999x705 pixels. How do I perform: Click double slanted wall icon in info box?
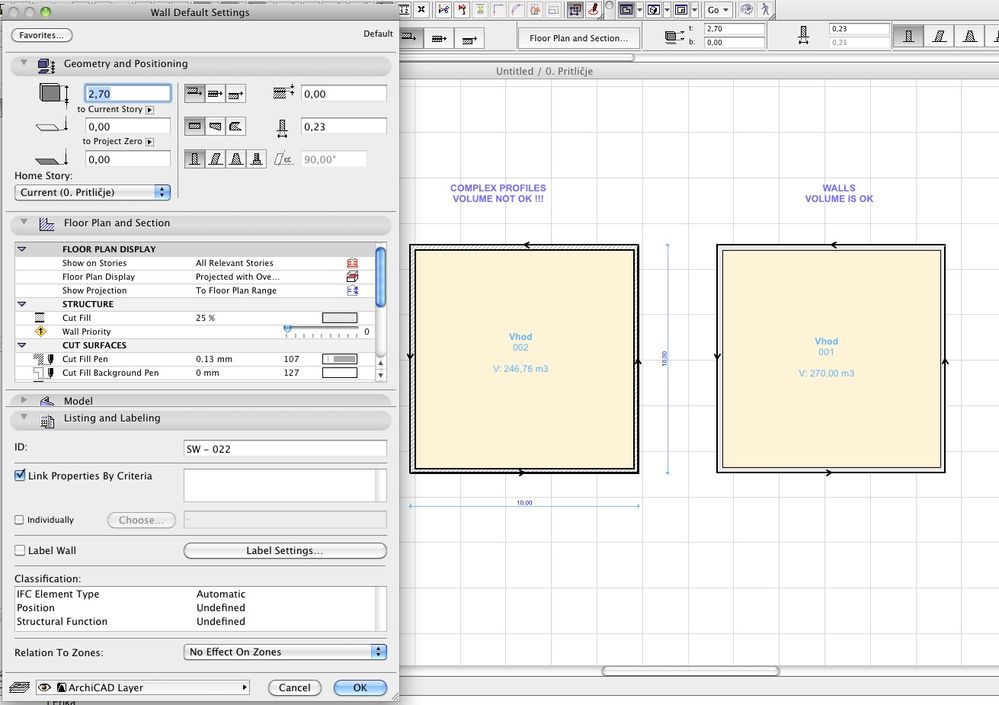tap(969, 36)
